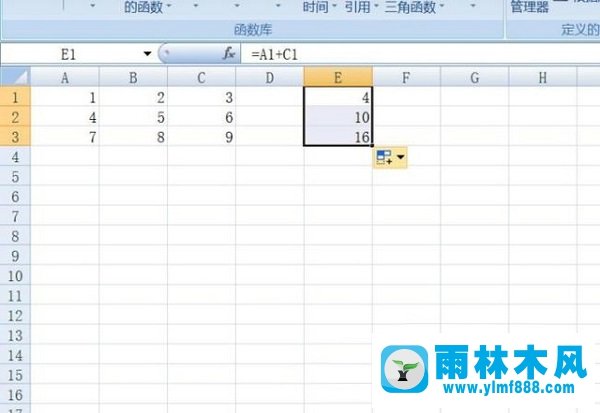This screenshot has width=600, height=413.
Task: Click cell E3 containing 16
Action: [x=338, y=137]
